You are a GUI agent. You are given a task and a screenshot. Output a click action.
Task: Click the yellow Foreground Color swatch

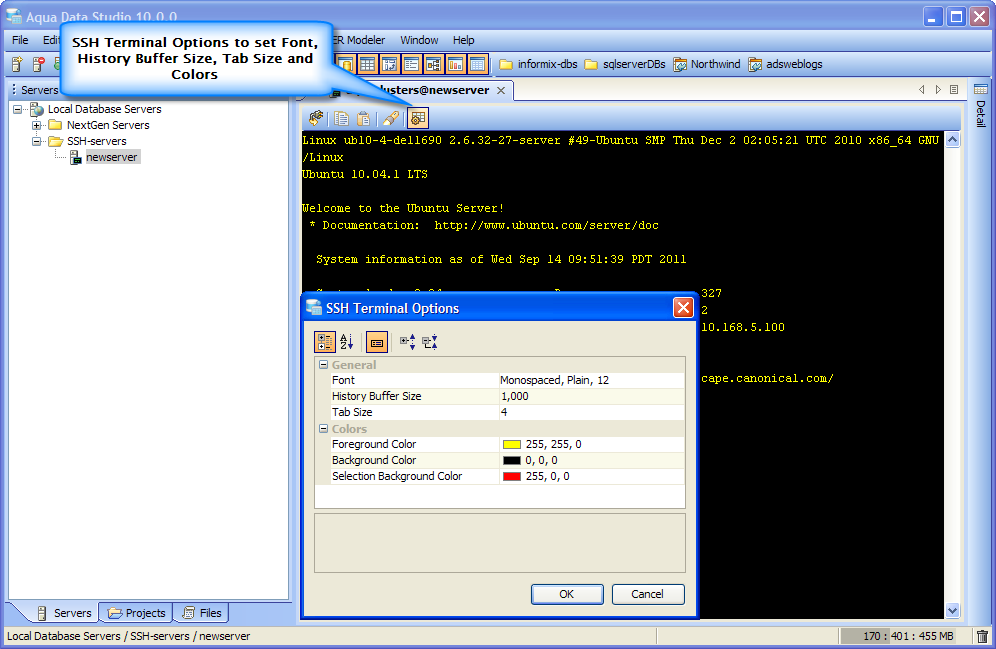pos(512,445)
